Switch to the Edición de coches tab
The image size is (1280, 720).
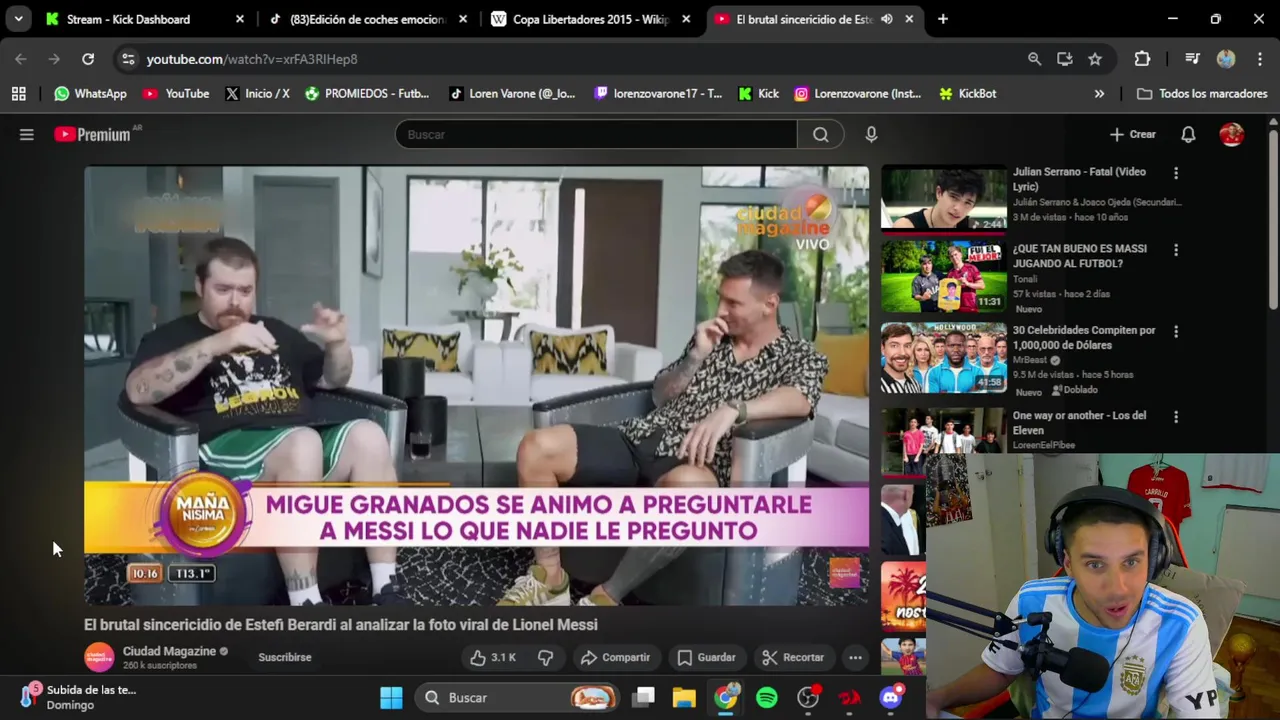point(367,19)
